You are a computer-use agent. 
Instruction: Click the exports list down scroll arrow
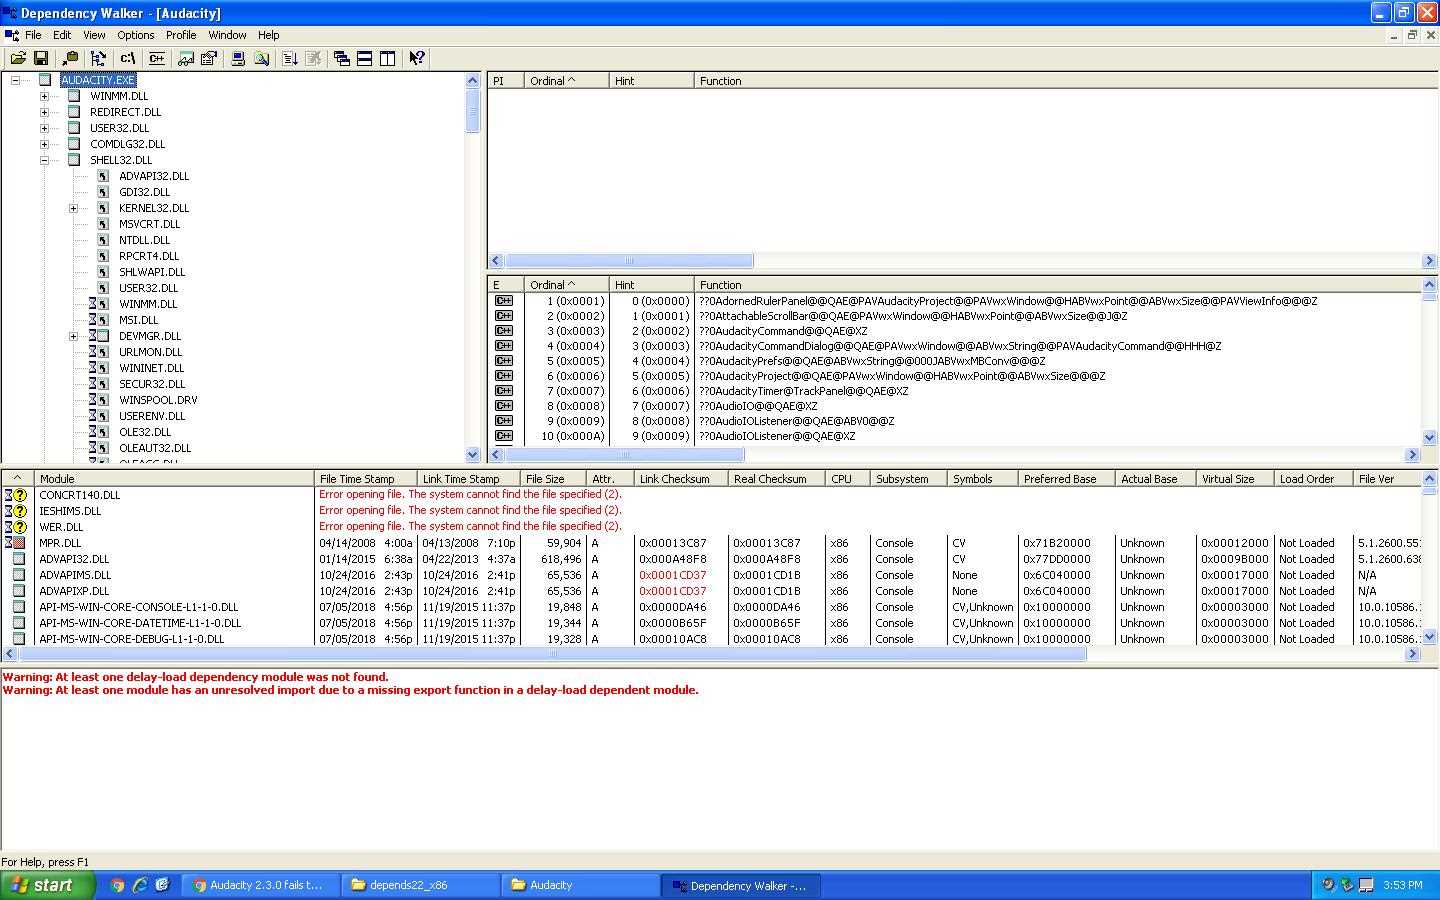pyautogui.click(x=1429, y=437)
